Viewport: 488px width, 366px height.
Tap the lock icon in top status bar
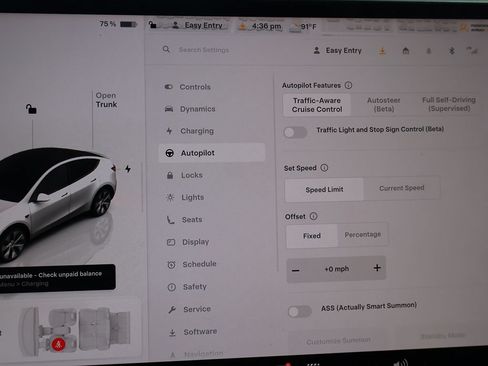(152, 25)
